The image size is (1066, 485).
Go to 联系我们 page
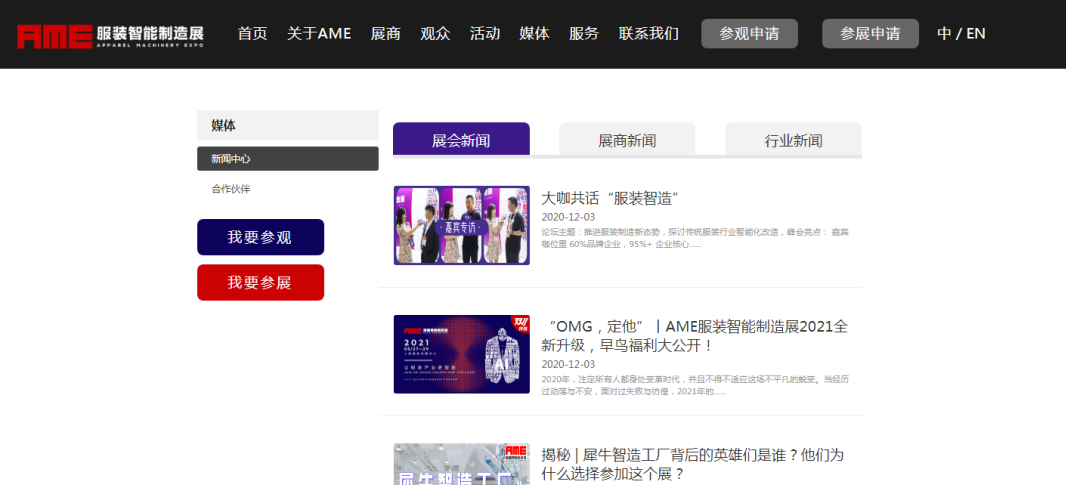(x=648, y=34)
